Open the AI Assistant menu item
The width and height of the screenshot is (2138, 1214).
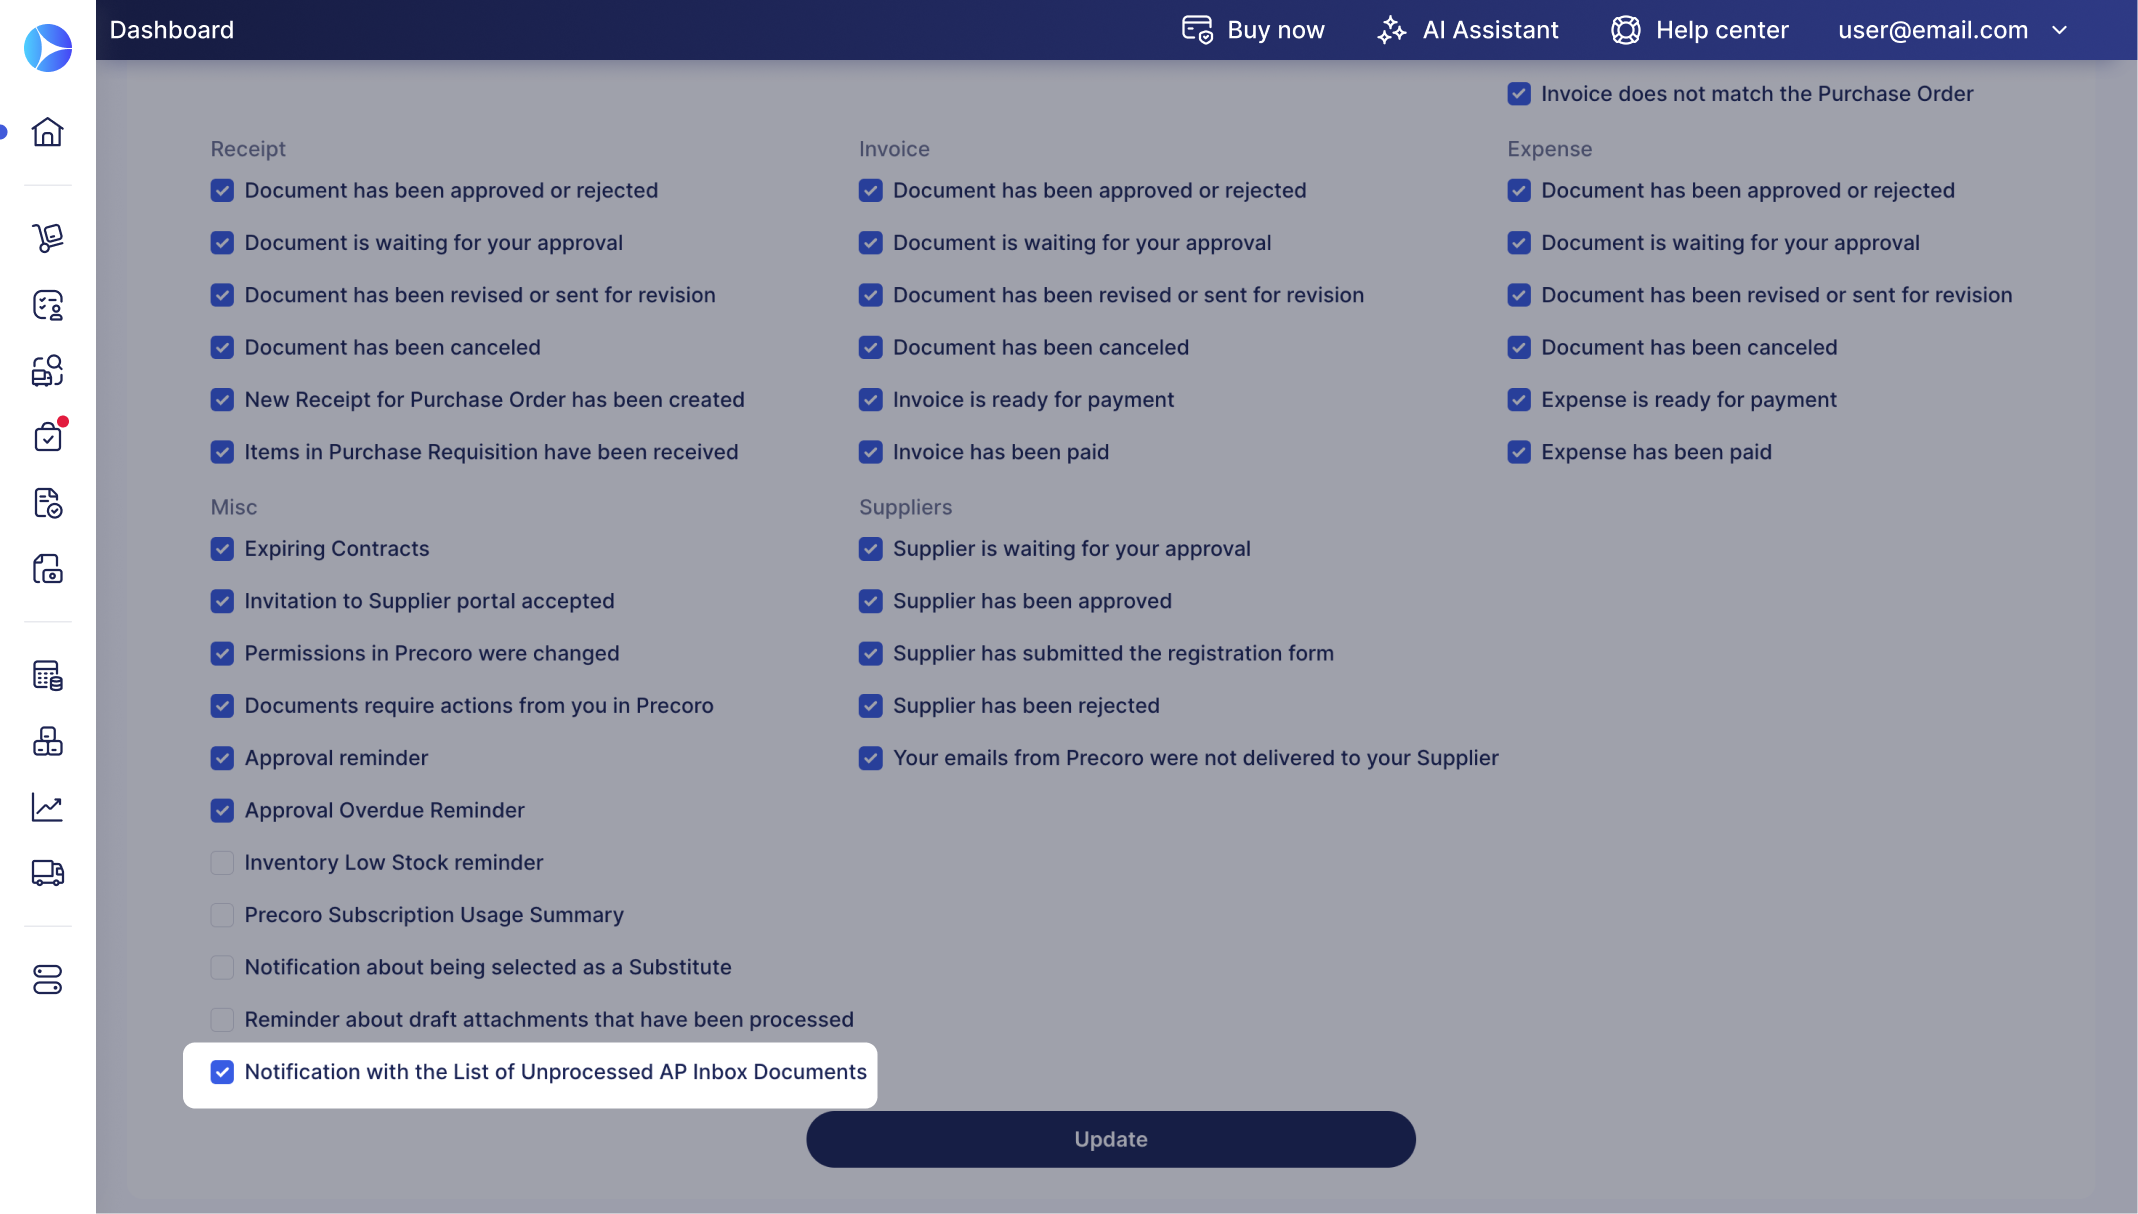coord(1467,30)
